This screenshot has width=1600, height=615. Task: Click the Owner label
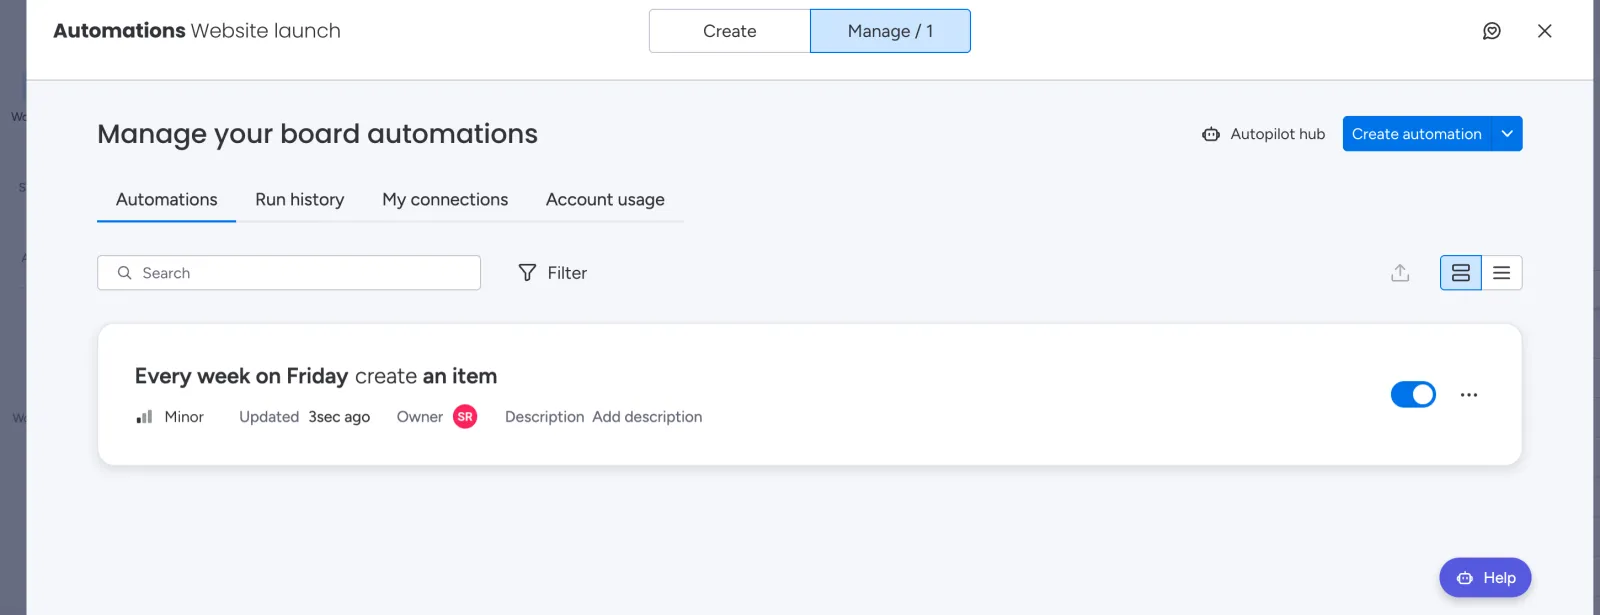[x=420, y=417]
